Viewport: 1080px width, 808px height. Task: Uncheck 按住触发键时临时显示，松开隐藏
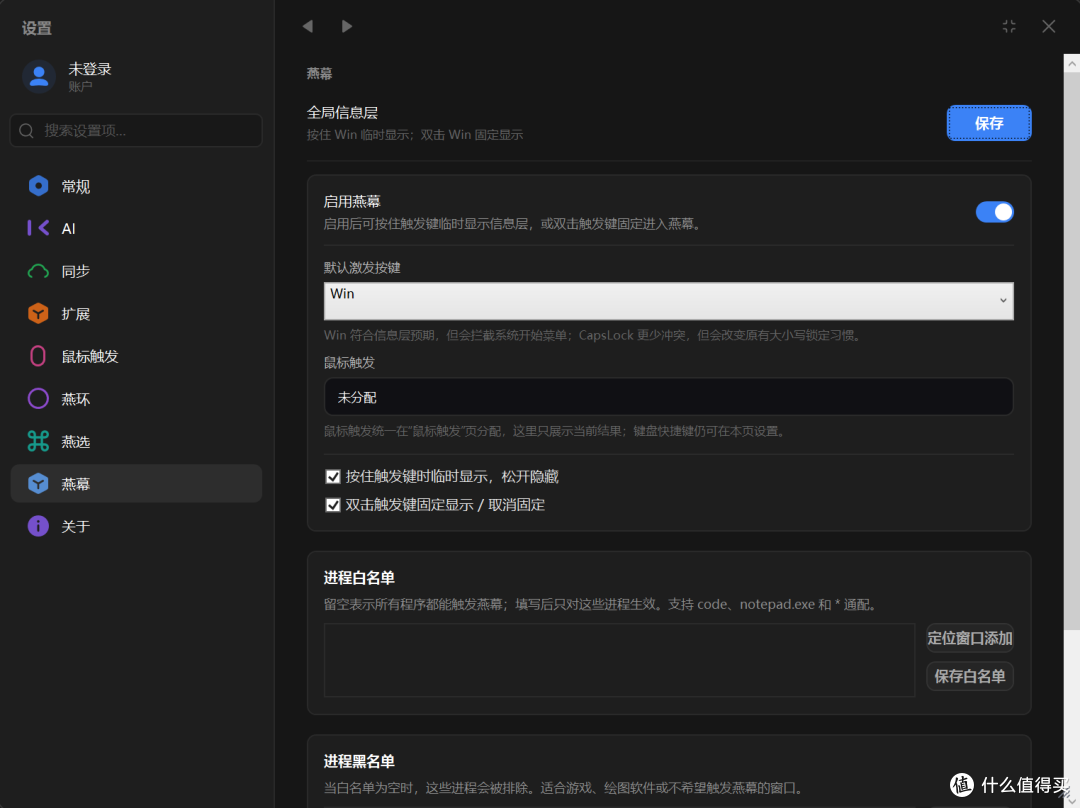[x=333, y=477]
